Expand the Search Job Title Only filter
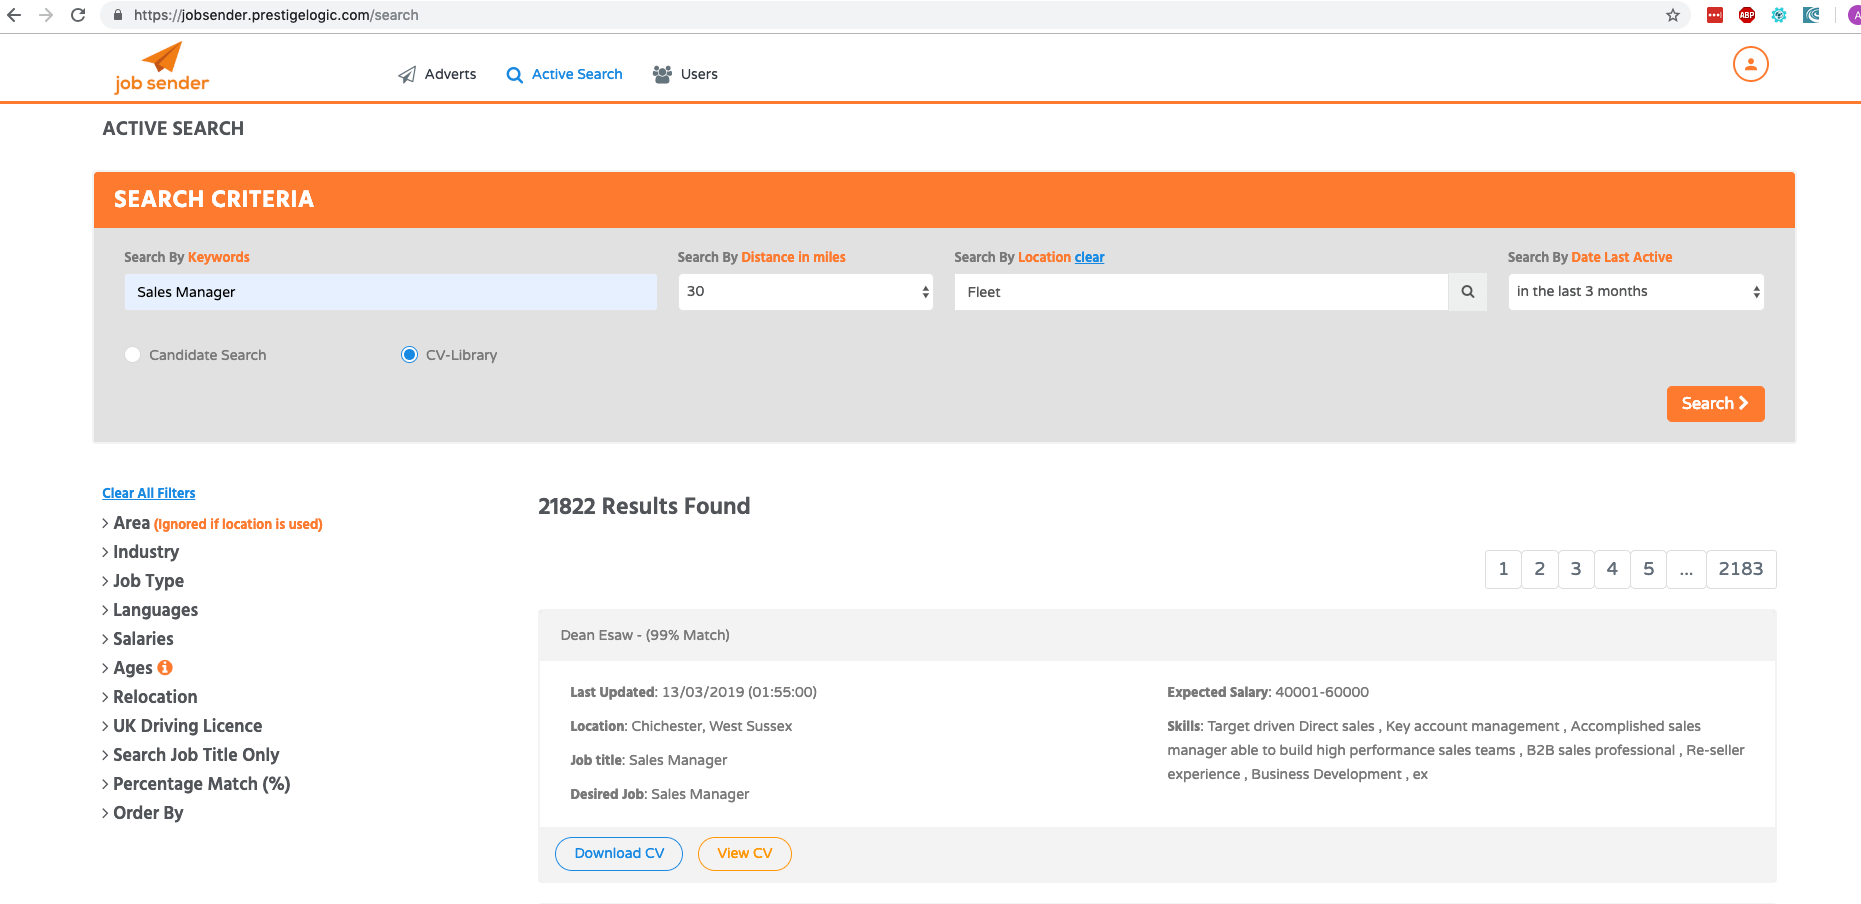The width and height of the screenshot is (1861, 904). (190, 755)
